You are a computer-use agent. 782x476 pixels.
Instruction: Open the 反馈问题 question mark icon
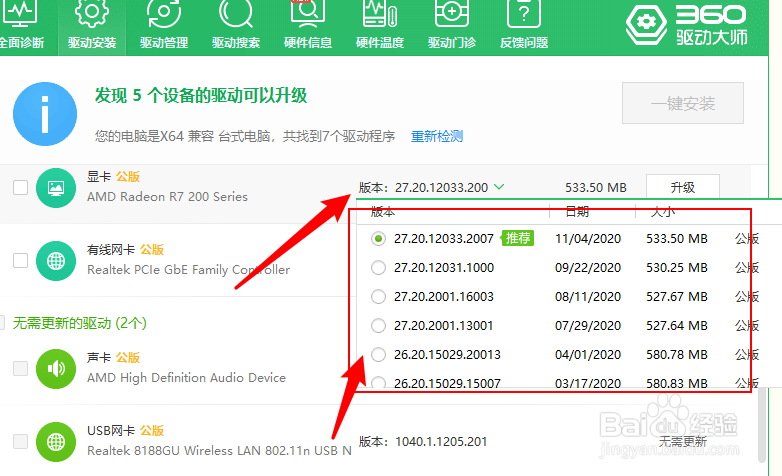point(524,13)
